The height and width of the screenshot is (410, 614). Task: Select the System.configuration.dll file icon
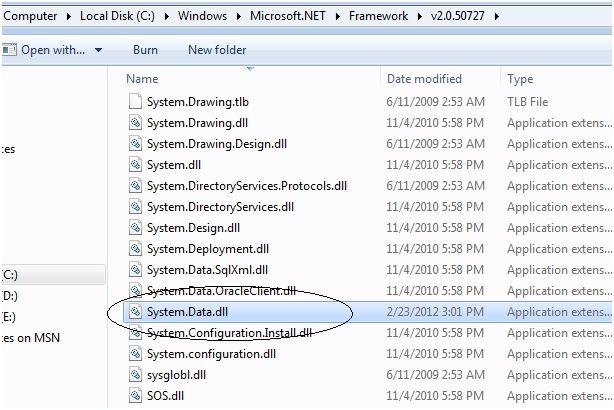pos(136,354)
